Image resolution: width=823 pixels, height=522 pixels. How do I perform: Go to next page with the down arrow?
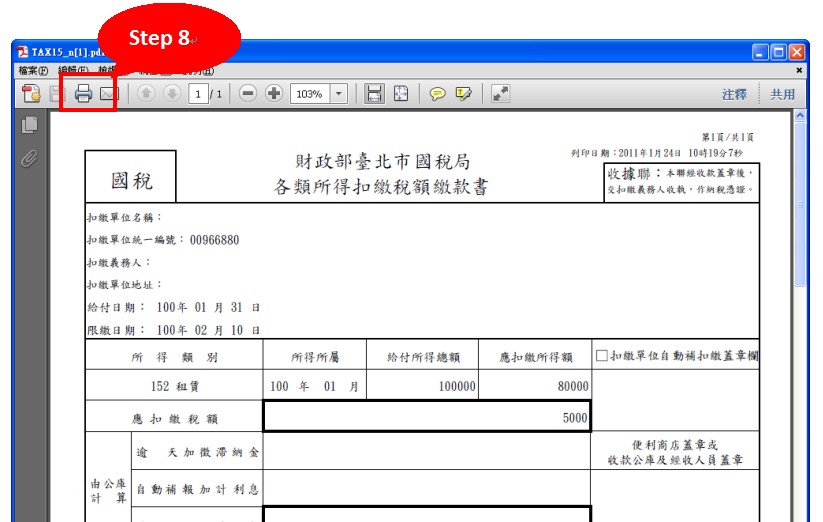pyautogui.click(x=172, y=94)
